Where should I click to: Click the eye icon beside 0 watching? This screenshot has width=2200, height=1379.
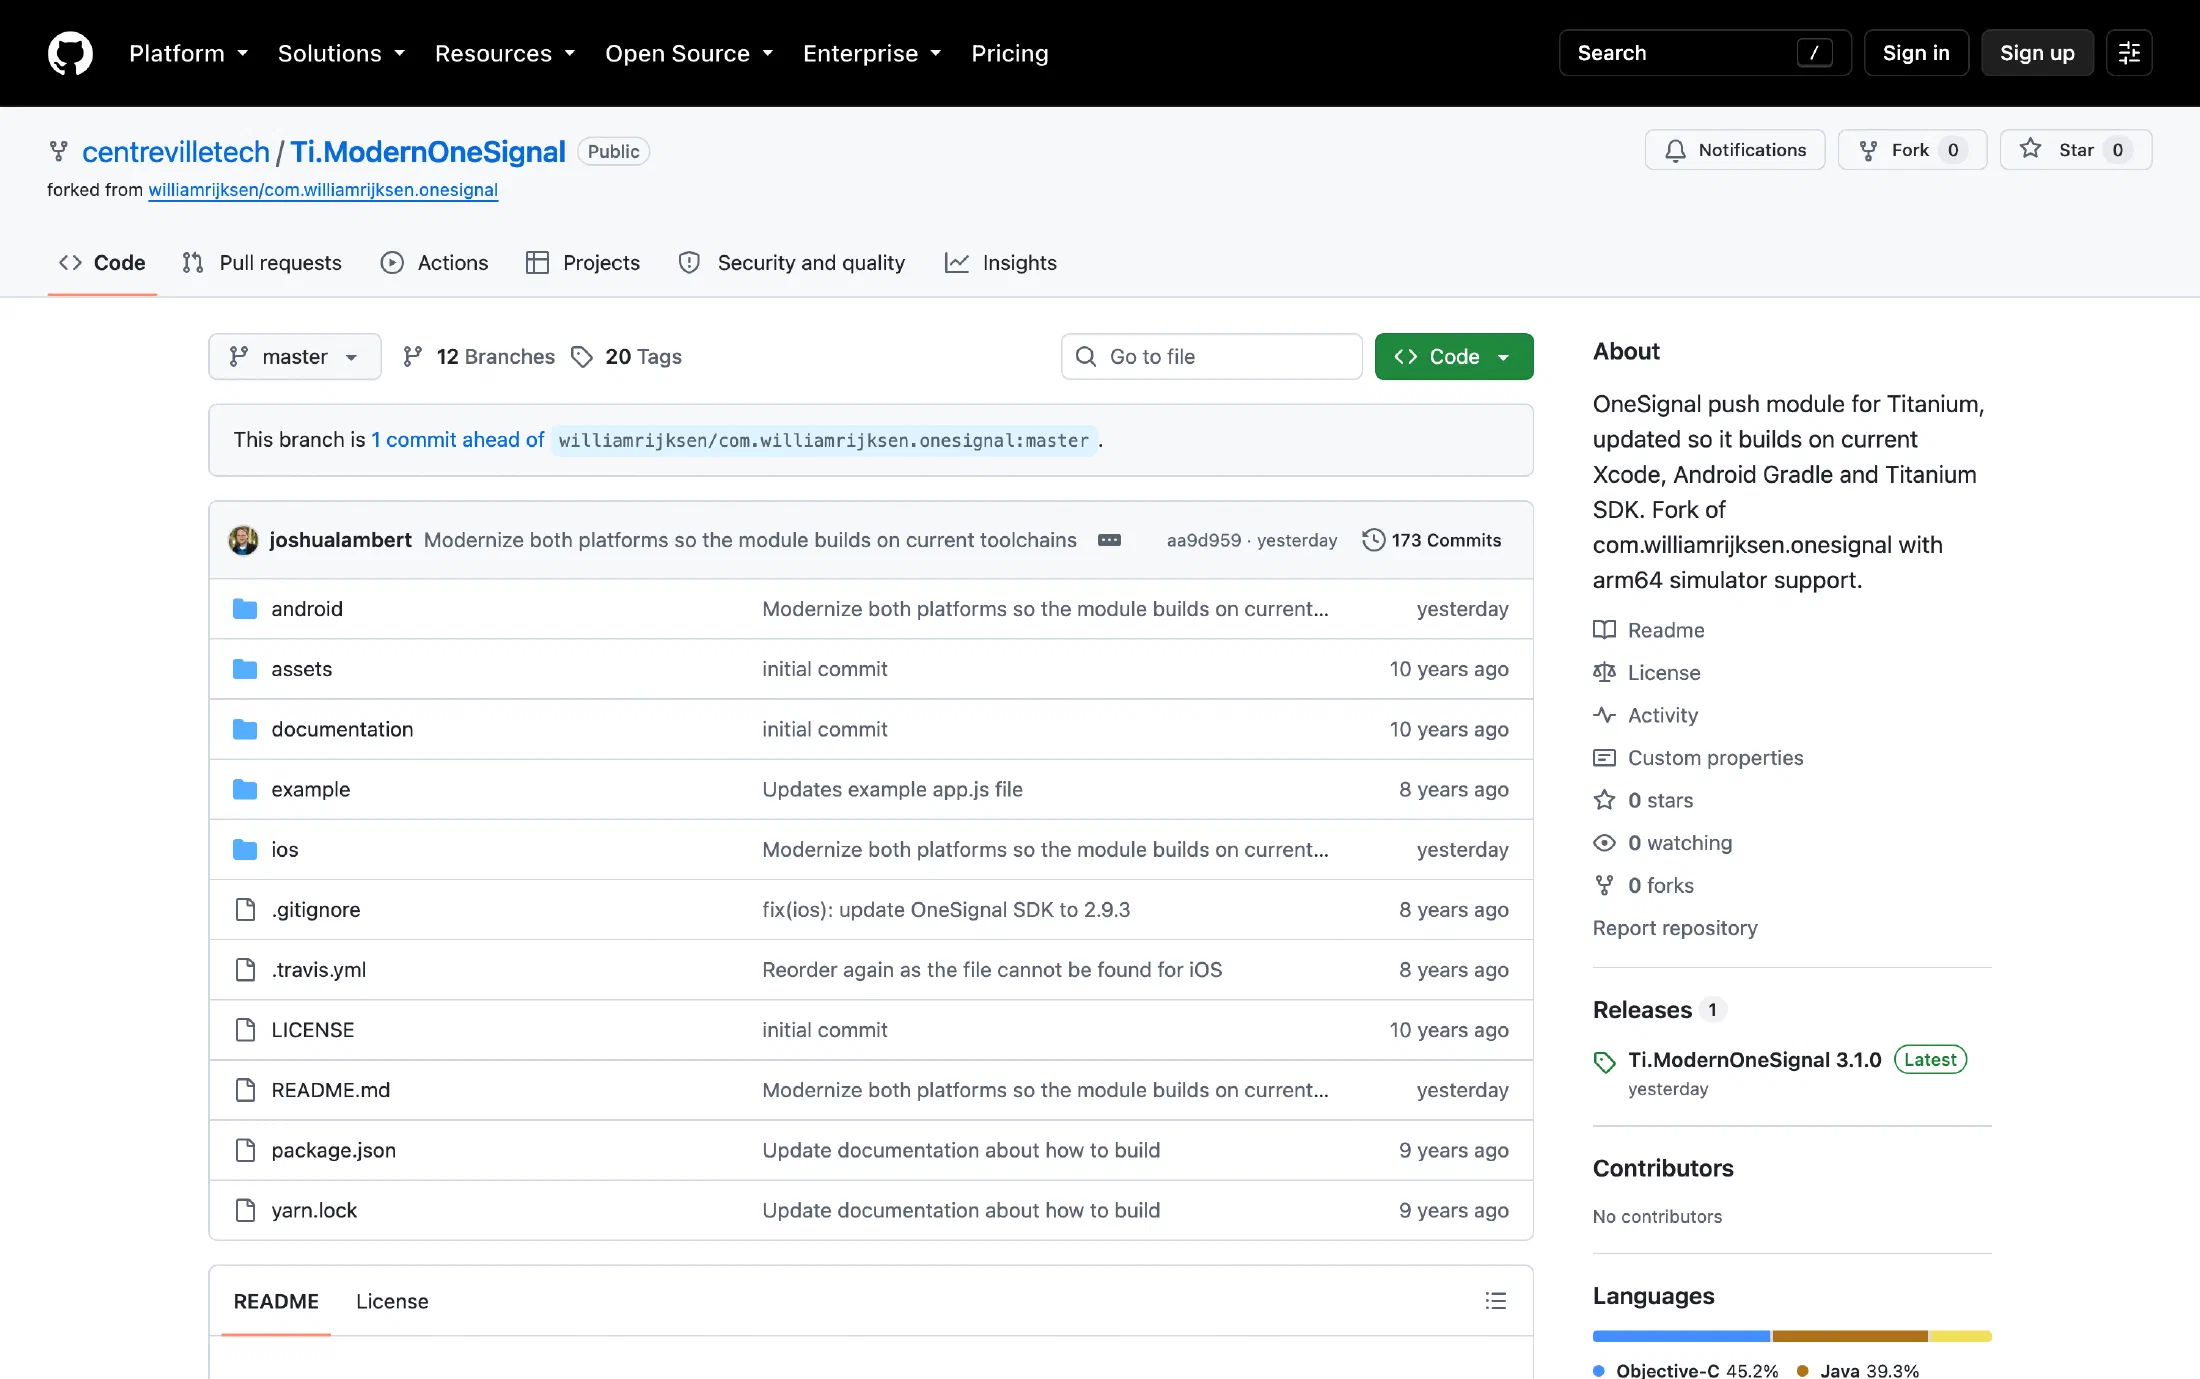1604,843
